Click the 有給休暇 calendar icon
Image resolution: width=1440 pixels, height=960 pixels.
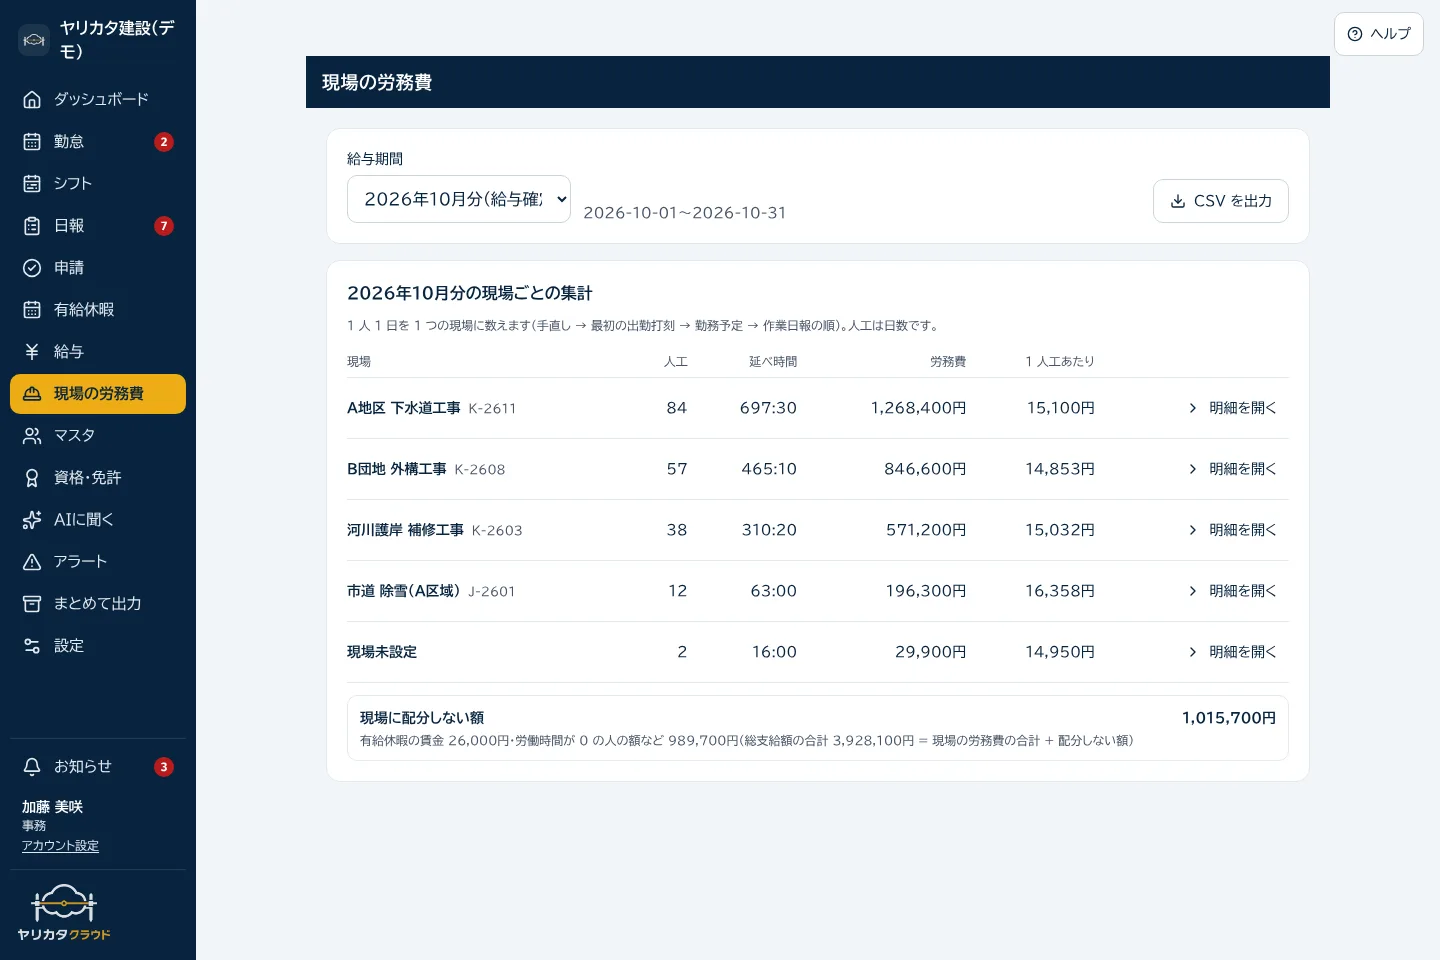click(x=32, y=309)
